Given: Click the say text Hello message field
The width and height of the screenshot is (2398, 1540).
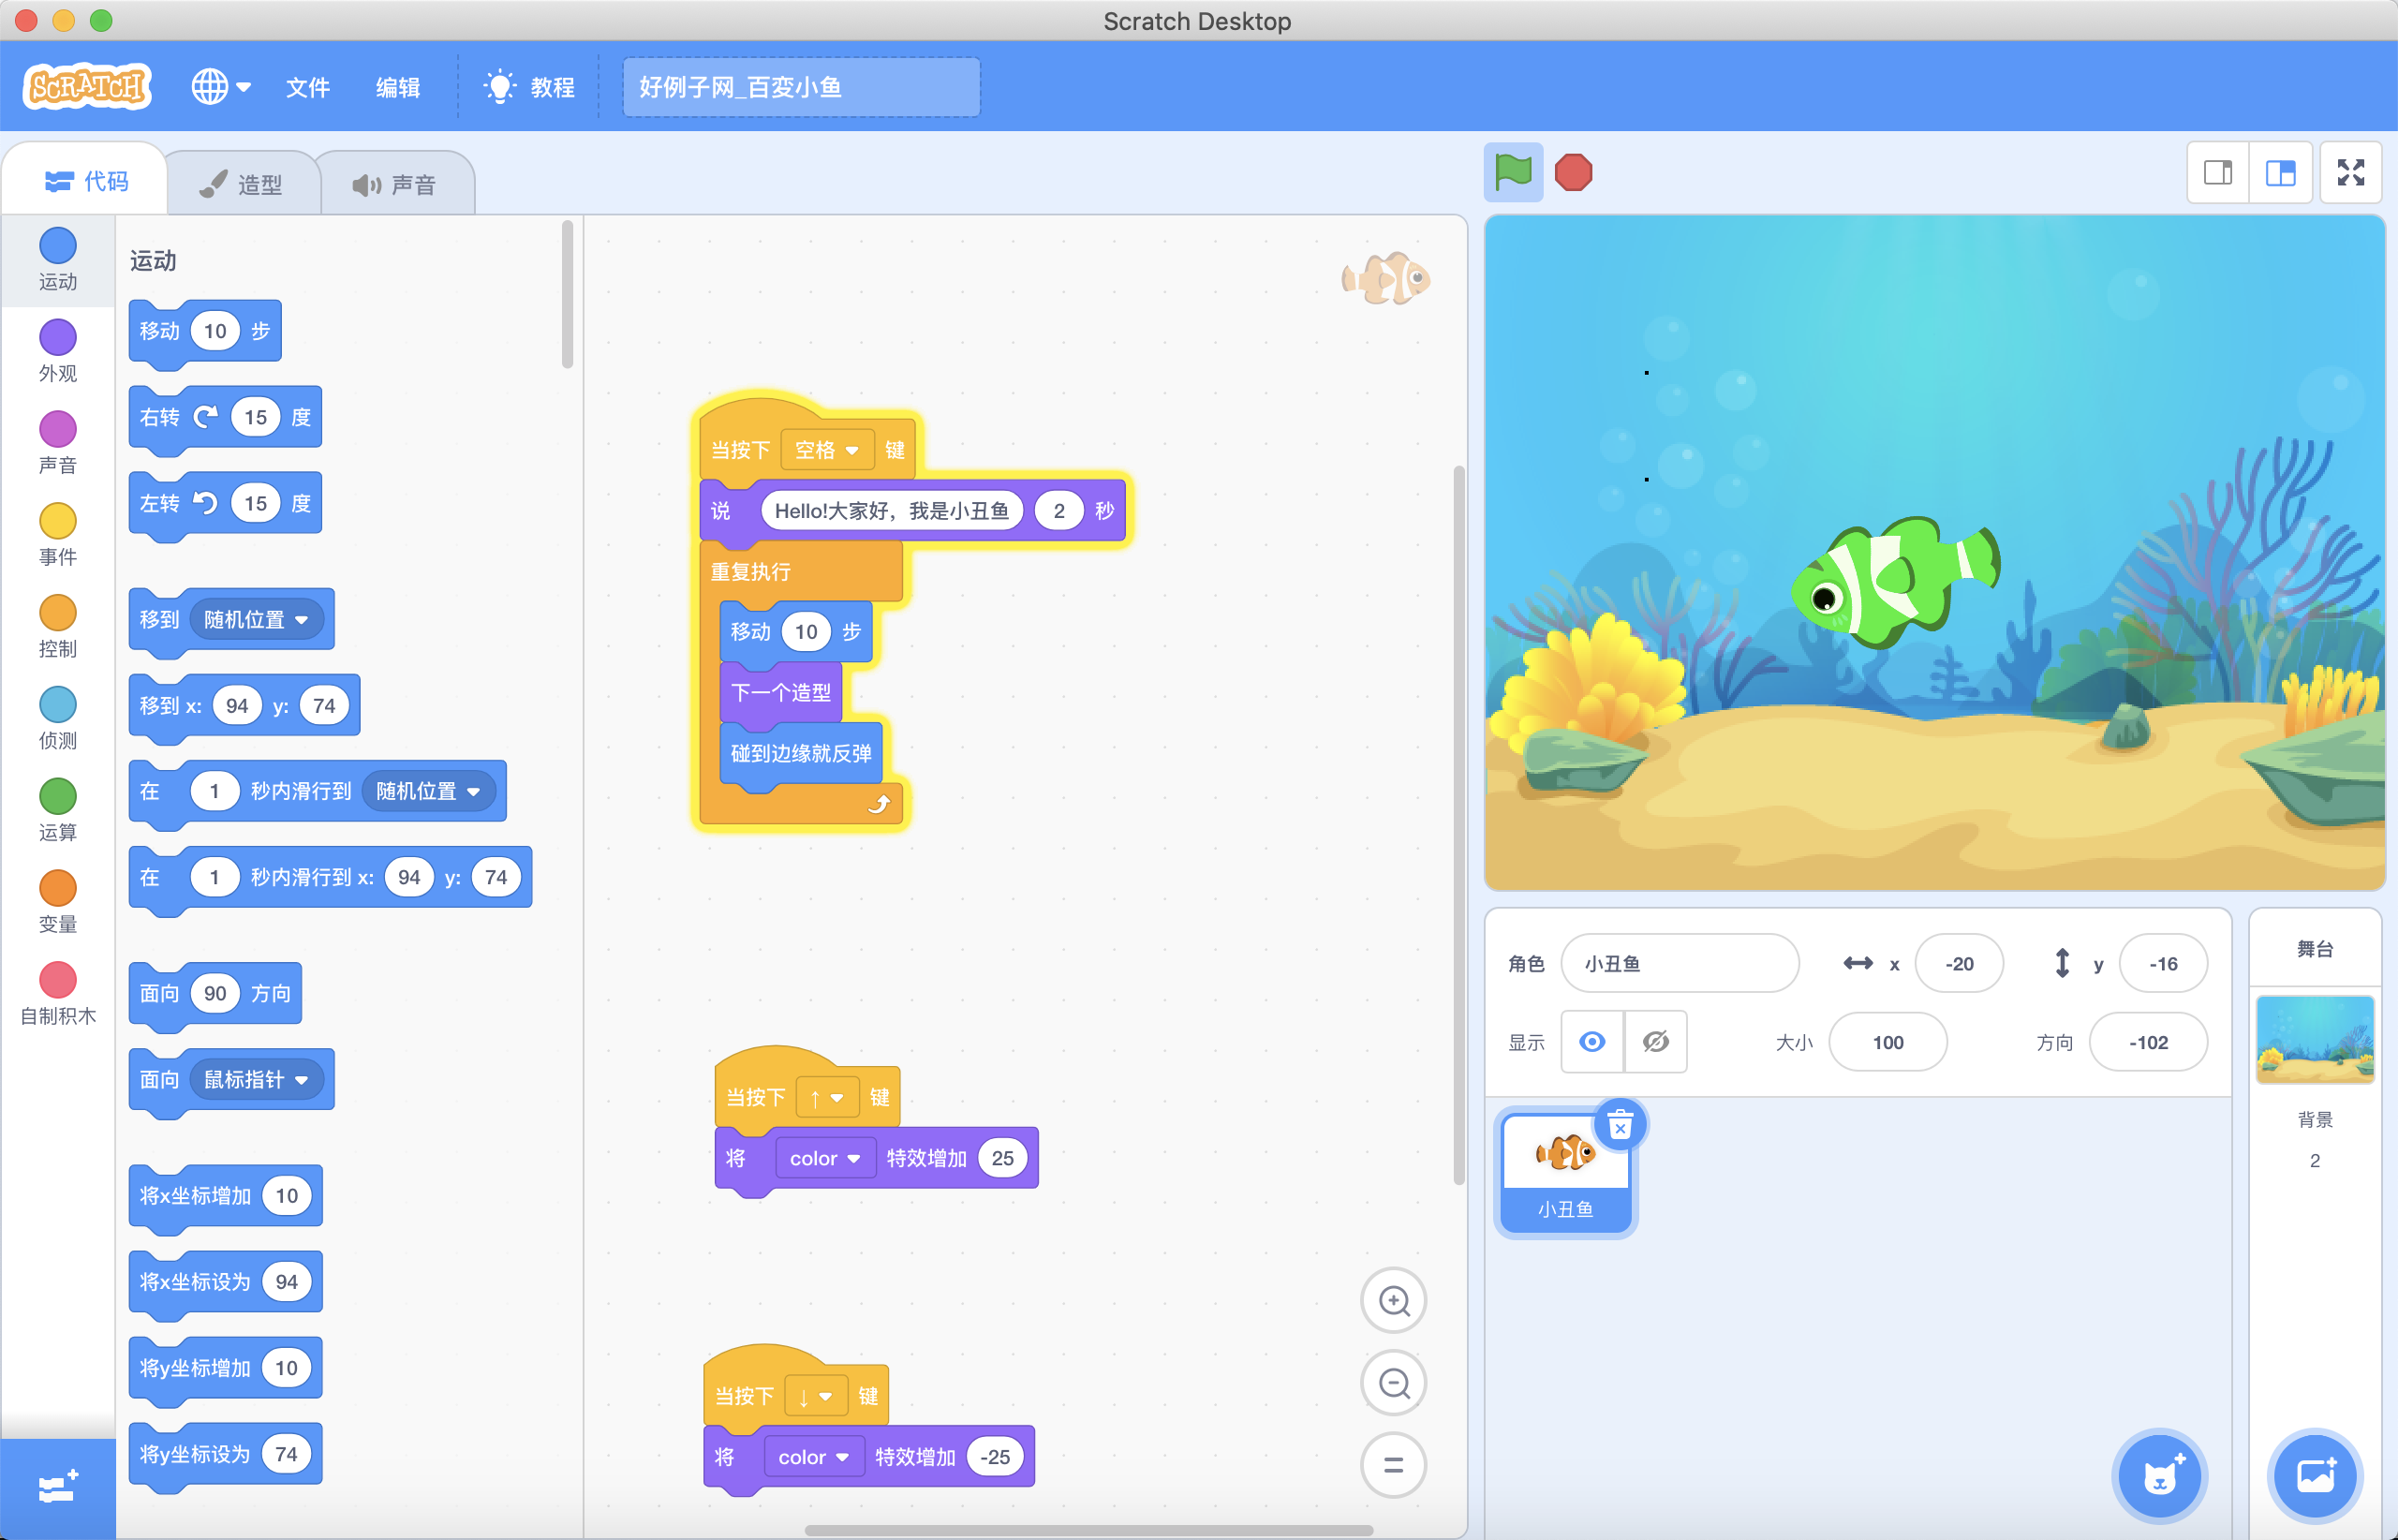Looking at the screenshot, I should pyautogui.click(x=891, y=511).
